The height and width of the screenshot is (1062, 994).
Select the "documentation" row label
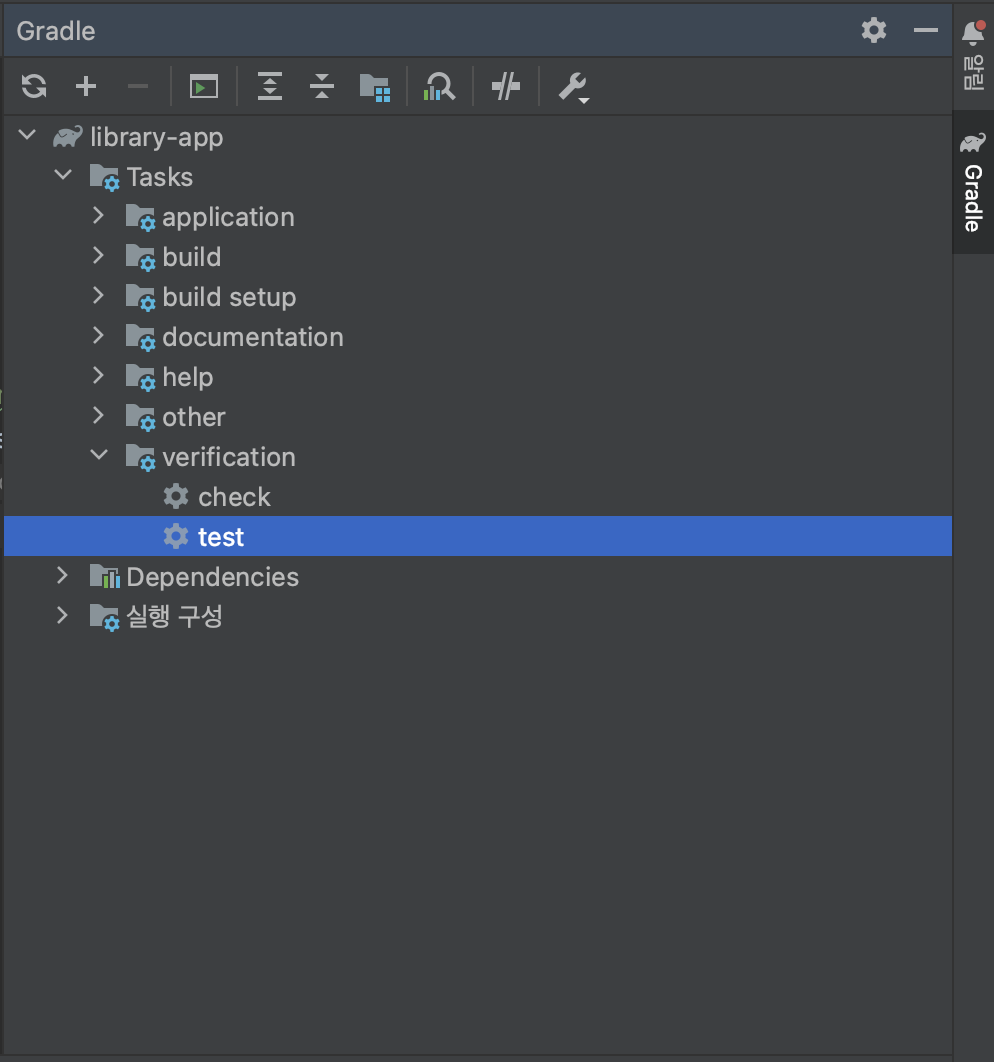253,337
